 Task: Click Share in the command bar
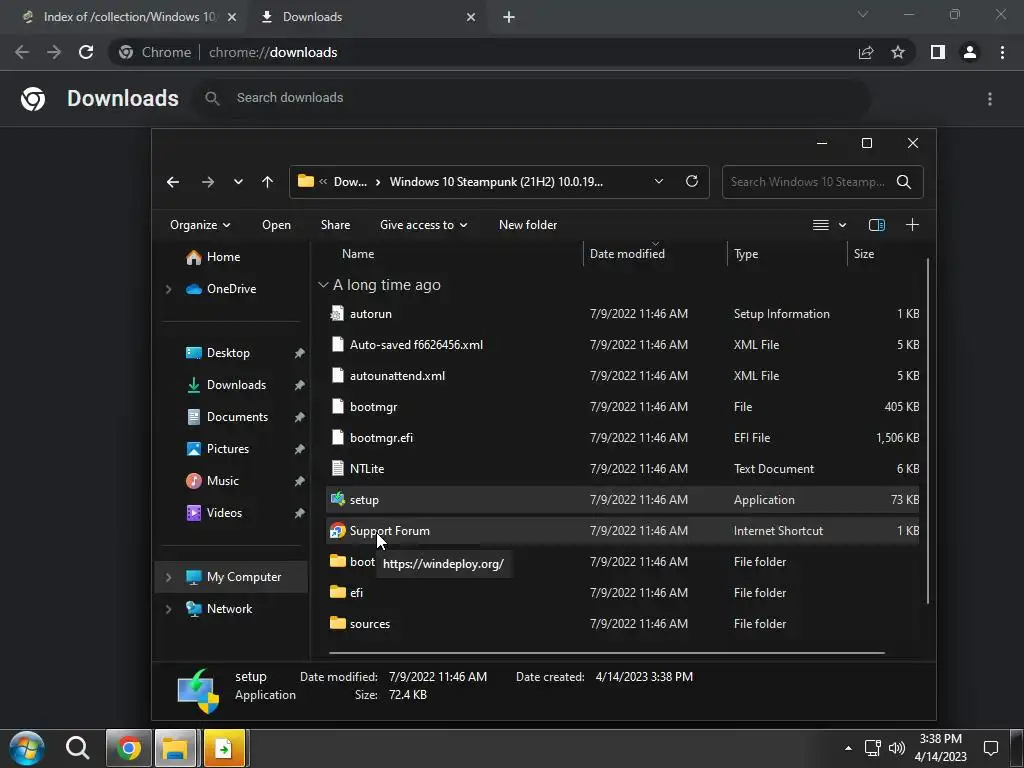coord(336,225)
